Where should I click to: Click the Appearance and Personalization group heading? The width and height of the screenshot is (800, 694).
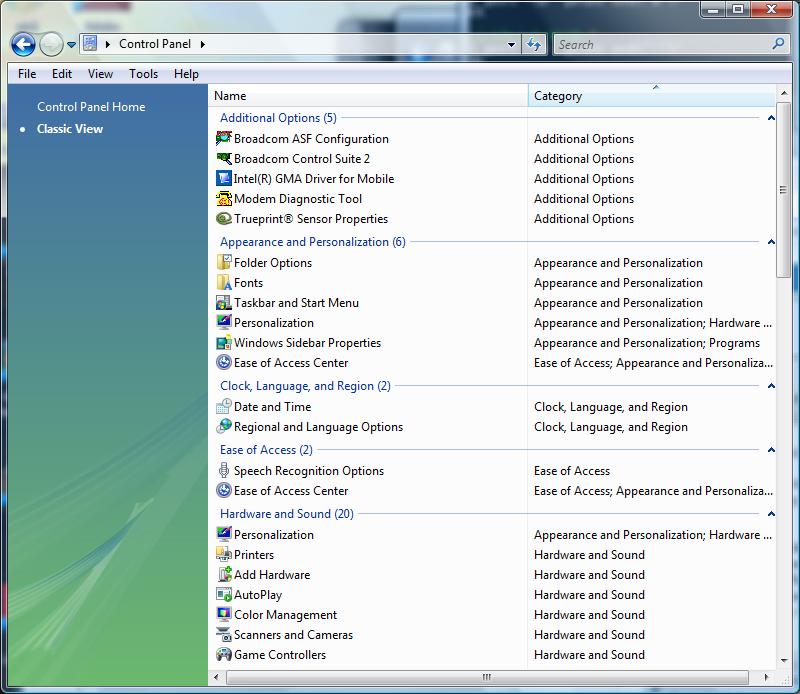click(313, 242)
